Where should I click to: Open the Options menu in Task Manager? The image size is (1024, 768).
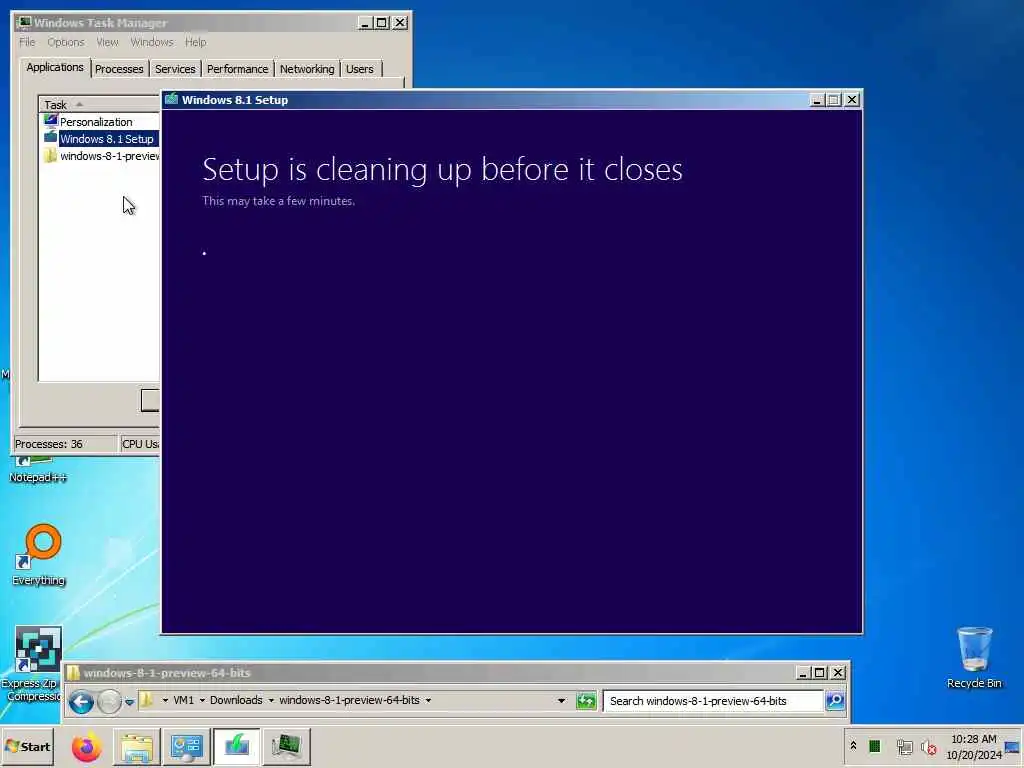[65, 42]
